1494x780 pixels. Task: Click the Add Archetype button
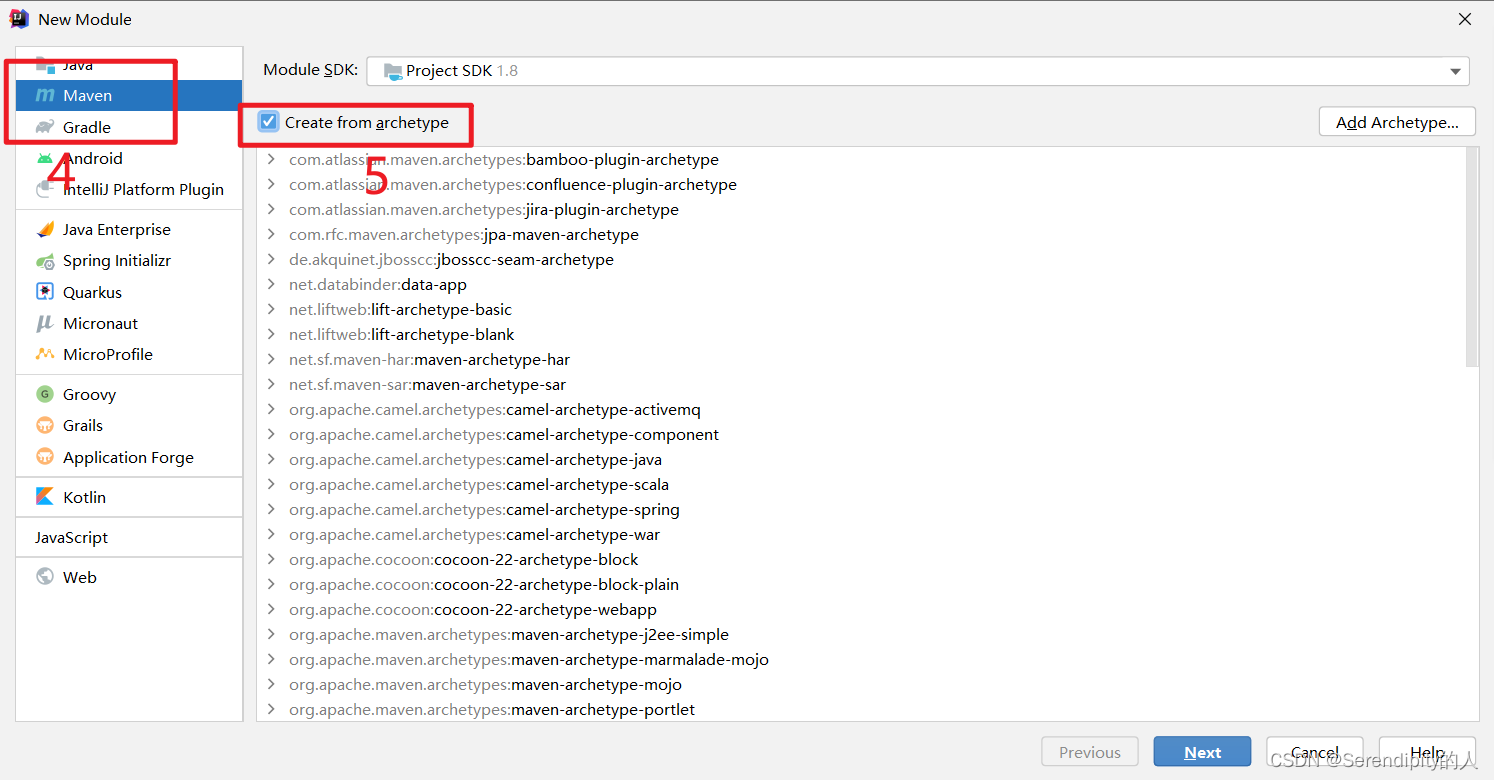pyautogui.click(x=1397, y=123)
